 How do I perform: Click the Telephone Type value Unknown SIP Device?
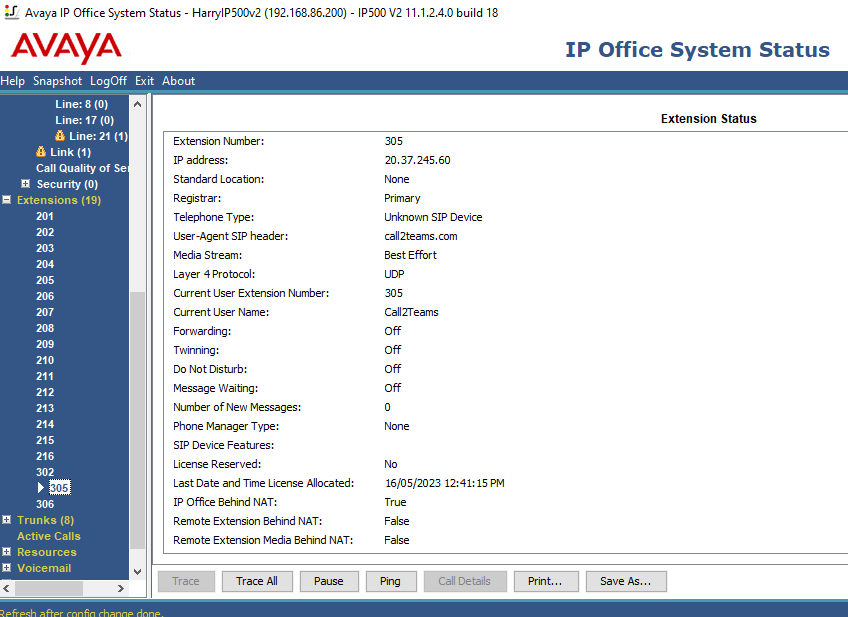pos(433,217)
